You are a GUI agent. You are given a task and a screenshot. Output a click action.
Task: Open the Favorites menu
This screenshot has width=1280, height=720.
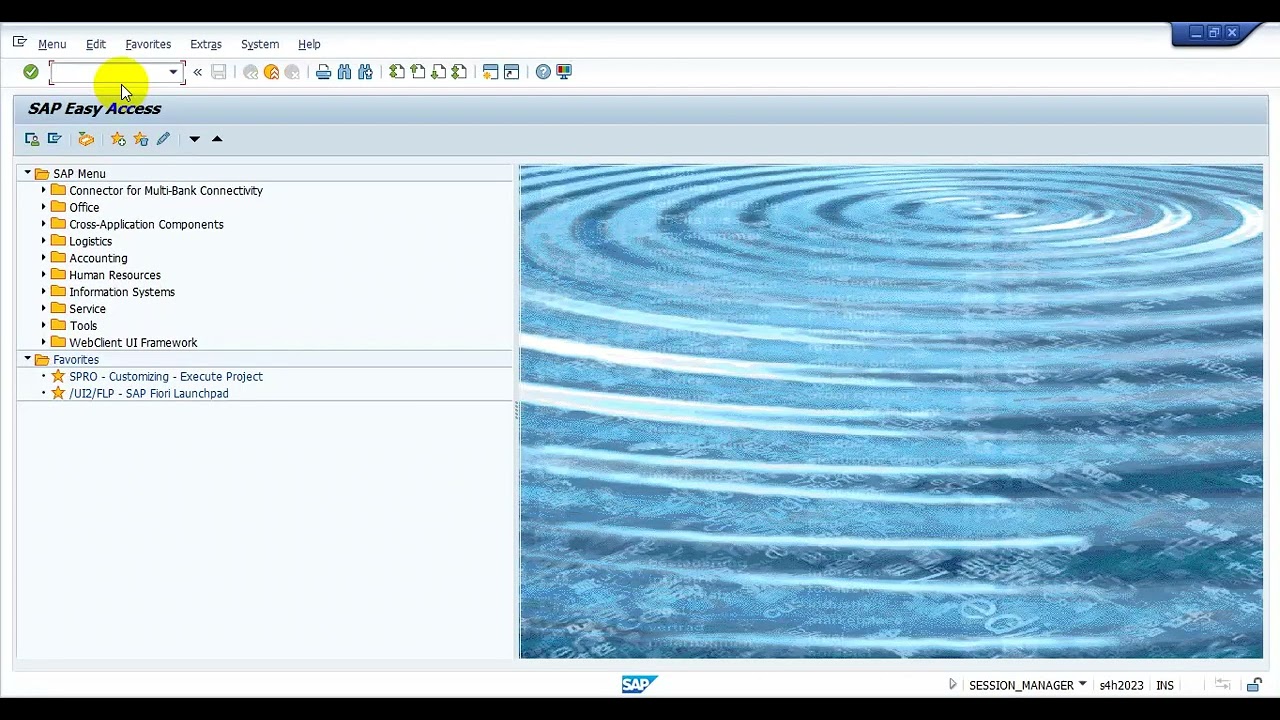(148, 44)
